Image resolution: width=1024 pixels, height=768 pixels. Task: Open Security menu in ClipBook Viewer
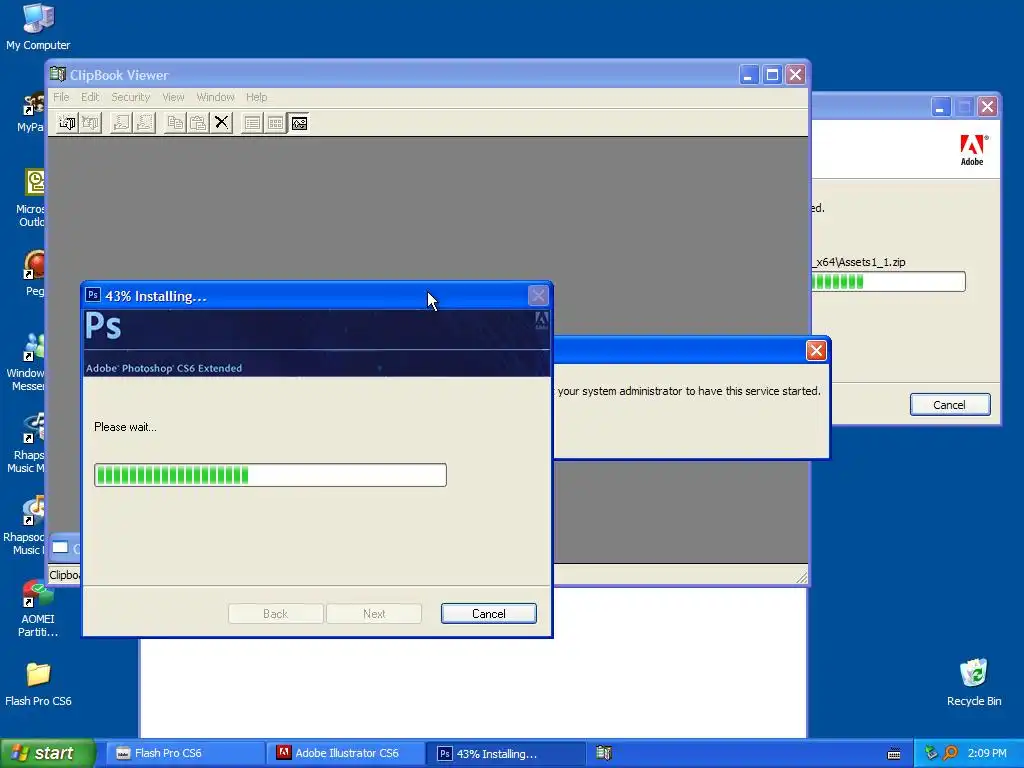click(x=131, y=97)
